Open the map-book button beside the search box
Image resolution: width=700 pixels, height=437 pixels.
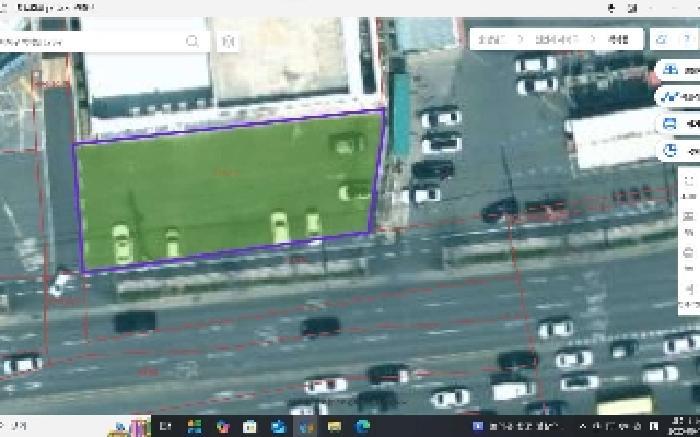(228, 42)
